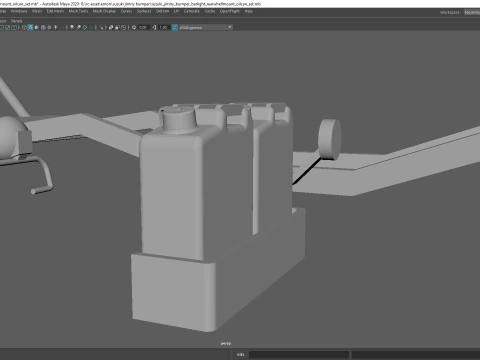
Task: Open the Surfaces menu
Action: (x=144, y=11)
